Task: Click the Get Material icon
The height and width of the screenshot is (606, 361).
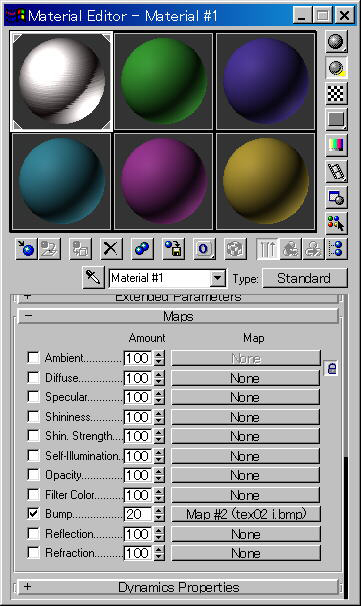Action: (26, 249)
